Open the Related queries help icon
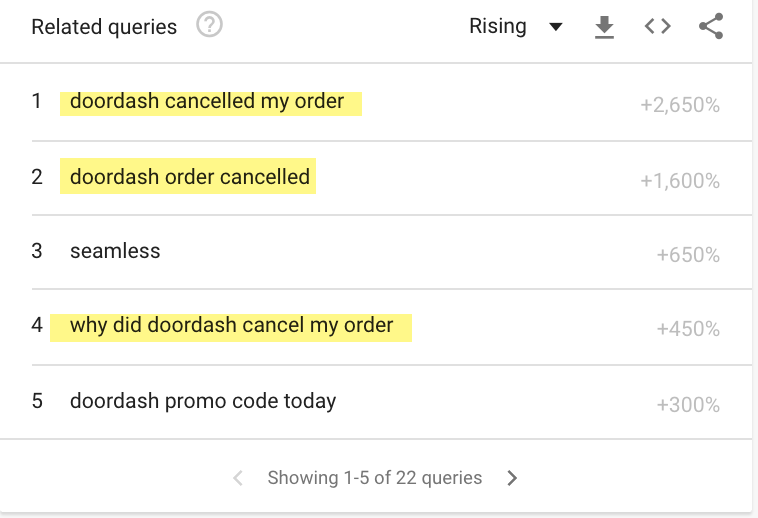The width and height of the screenshot is (758, 518). pos(209,25)
